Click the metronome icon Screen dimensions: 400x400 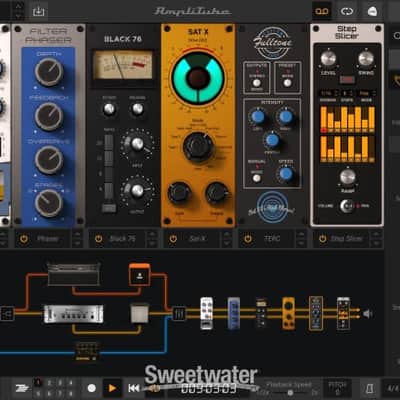pyautogui.click(x=369, y=388)
